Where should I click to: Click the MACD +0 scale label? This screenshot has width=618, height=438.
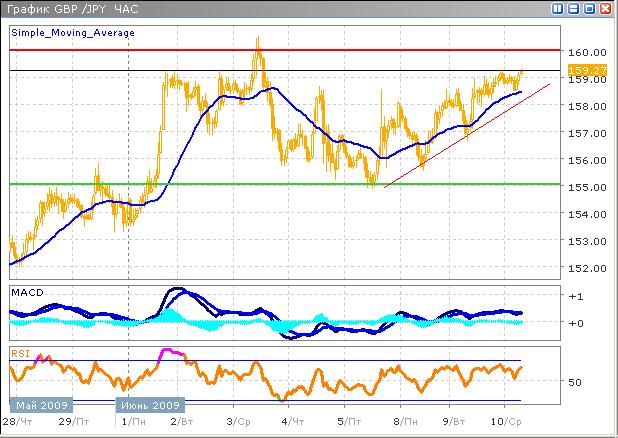coord(576,323)
